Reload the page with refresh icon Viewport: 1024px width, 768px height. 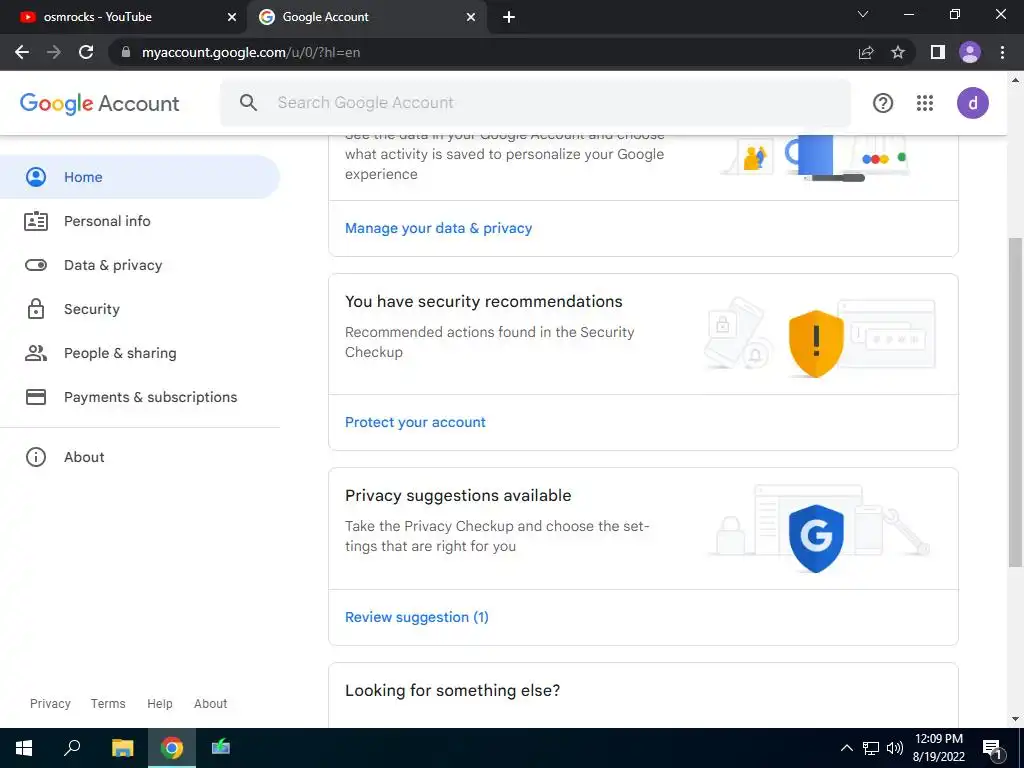coord(86,52)
